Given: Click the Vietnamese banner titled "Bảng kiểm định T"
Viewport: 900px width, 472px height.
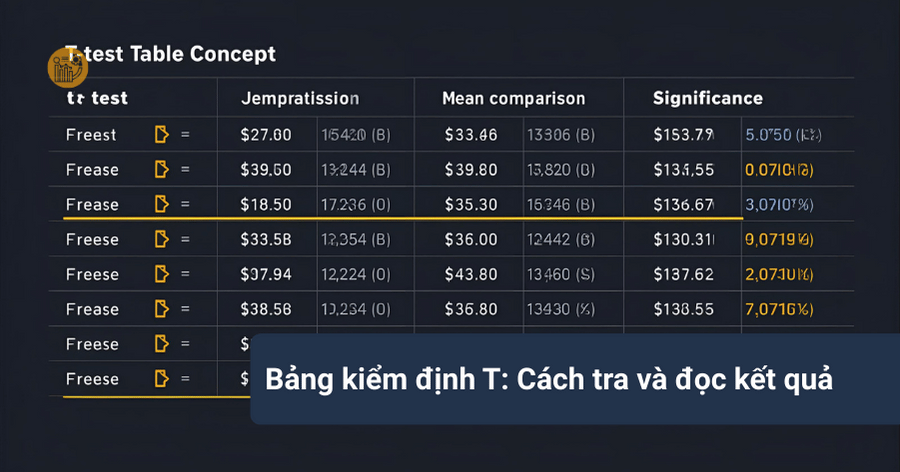Looking at the screenshot, I should (x=548, y=381).
